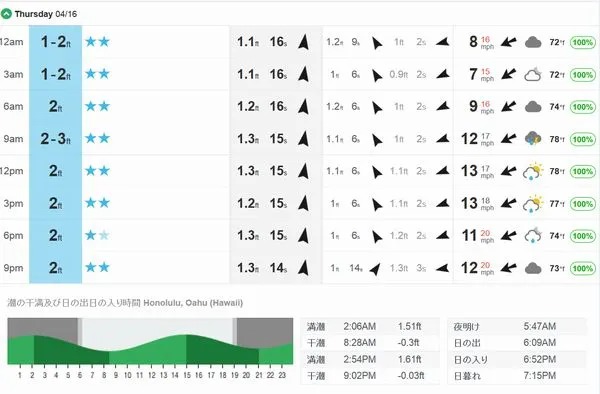
Task: Click the 12pm sunny showers weather icon
Action: [x=533, y=171]
